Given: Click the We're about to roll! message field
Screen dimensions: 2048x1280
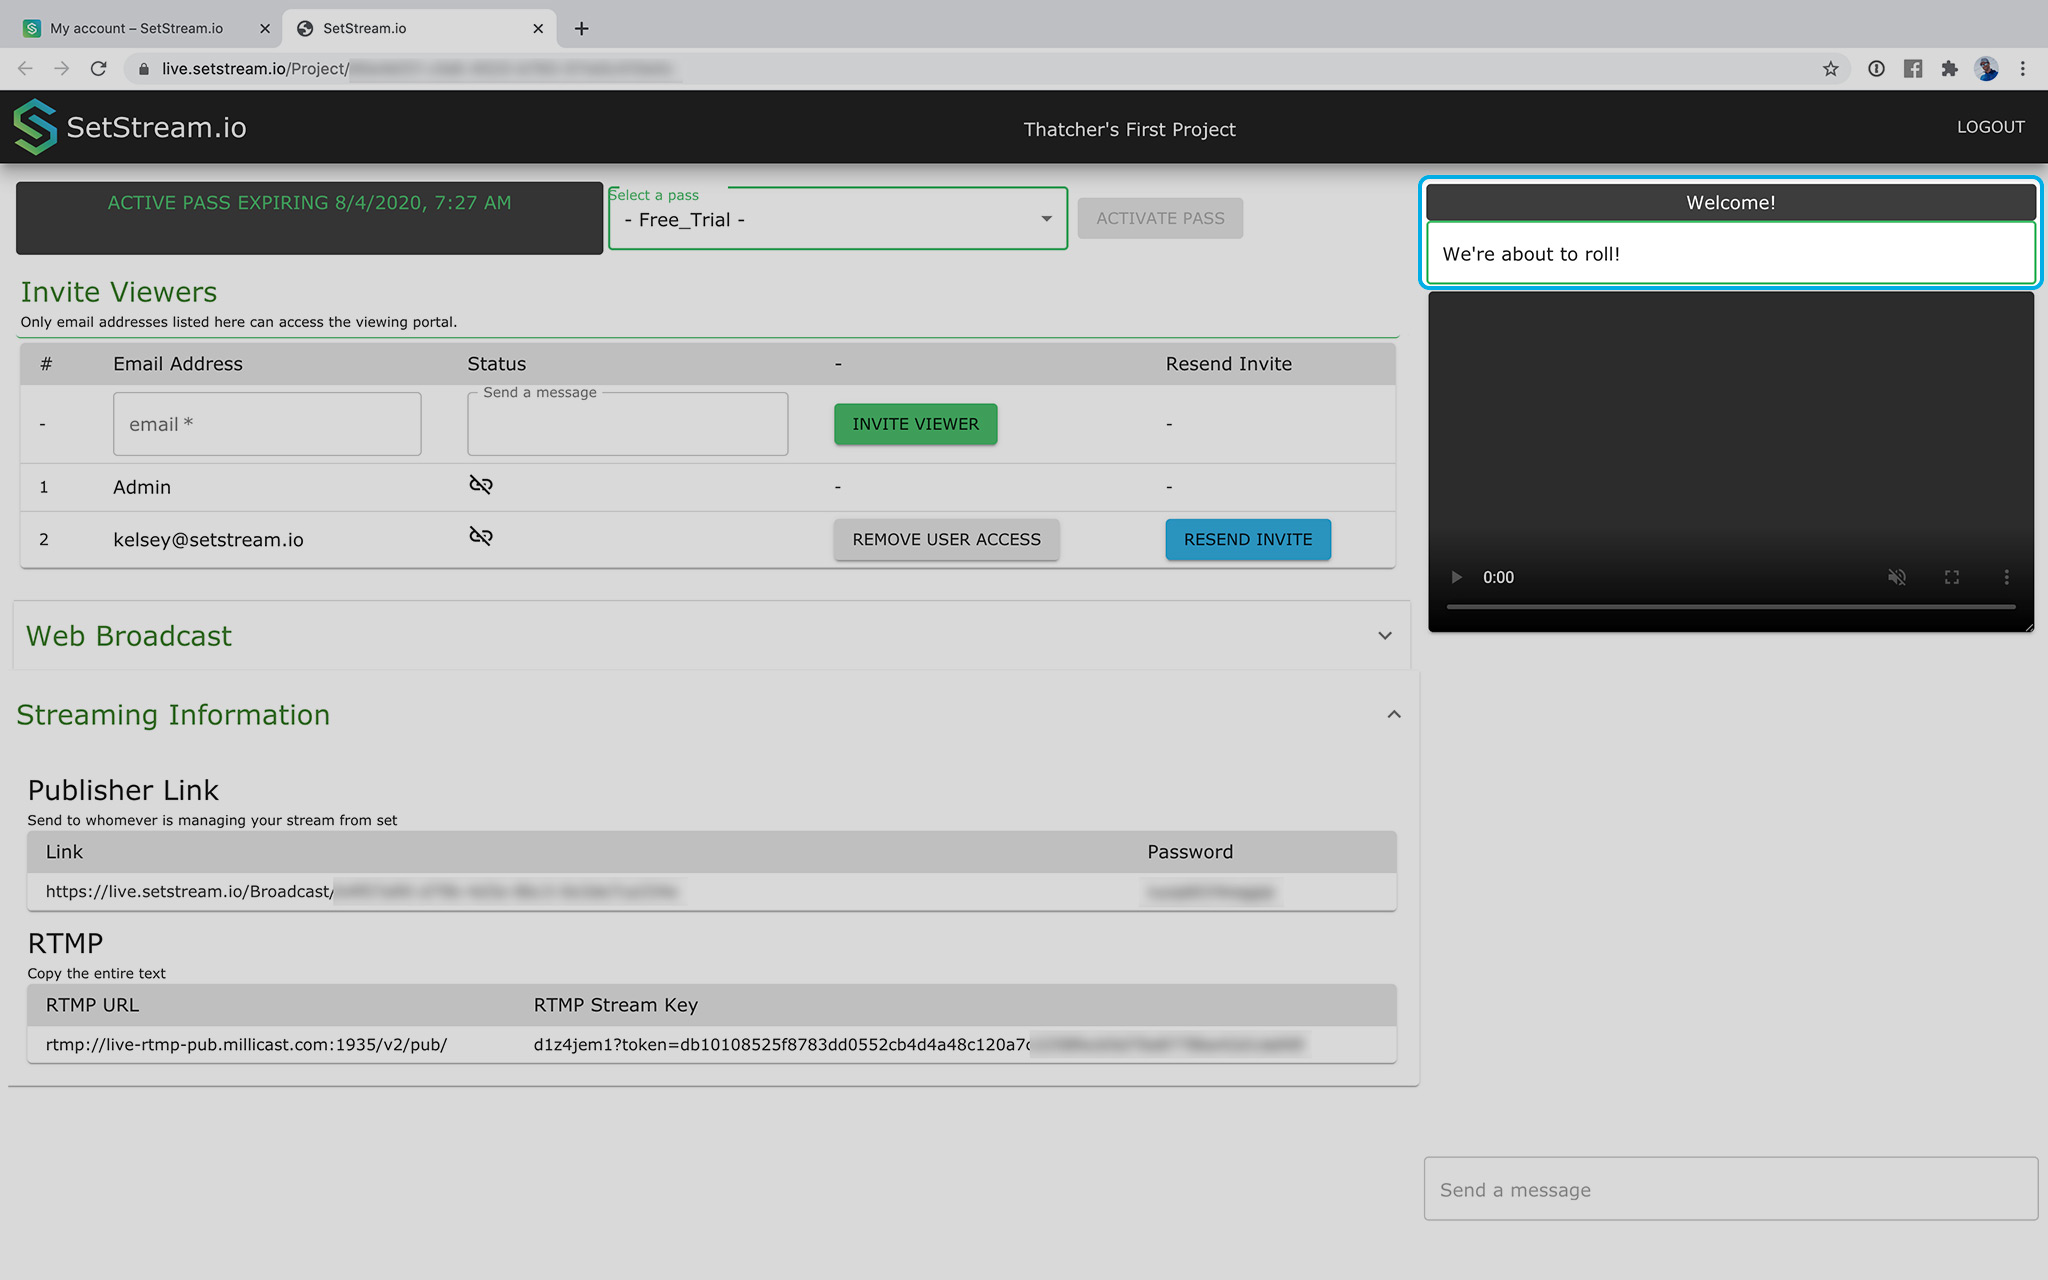Looking at the screenshot, I should click(1731, 253).
